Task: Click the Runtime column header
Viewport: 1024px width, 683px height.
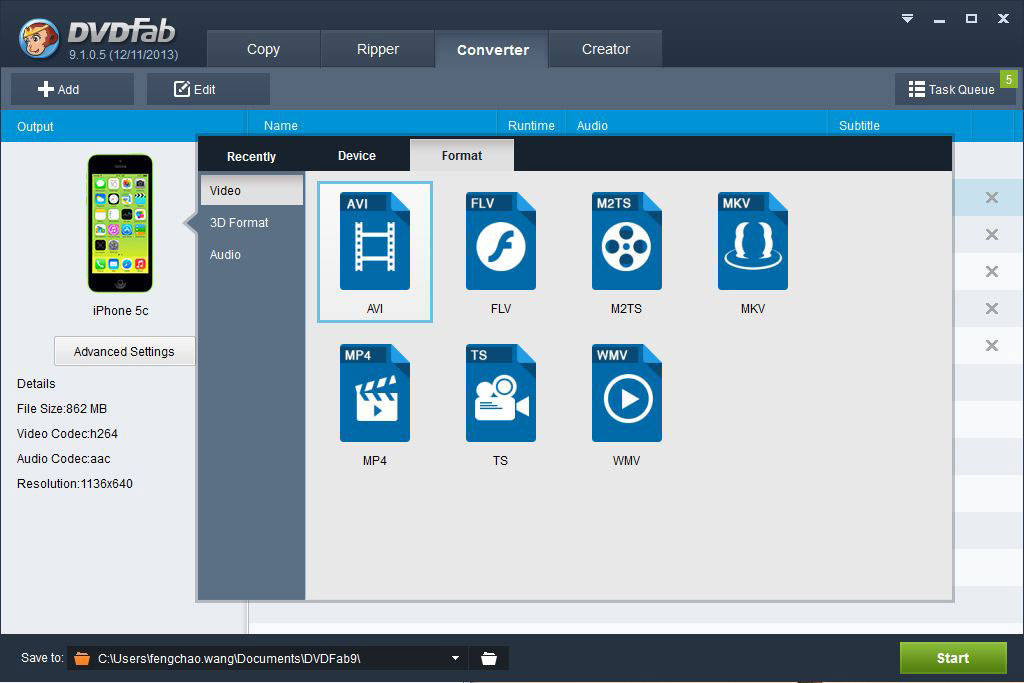Action: click(531, 125)
